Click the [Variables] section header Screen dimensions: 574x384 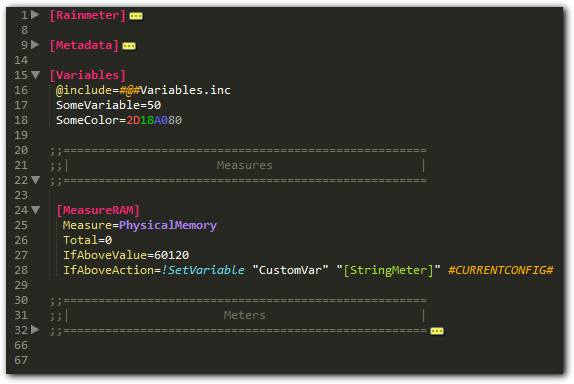(x=87, y=75)
